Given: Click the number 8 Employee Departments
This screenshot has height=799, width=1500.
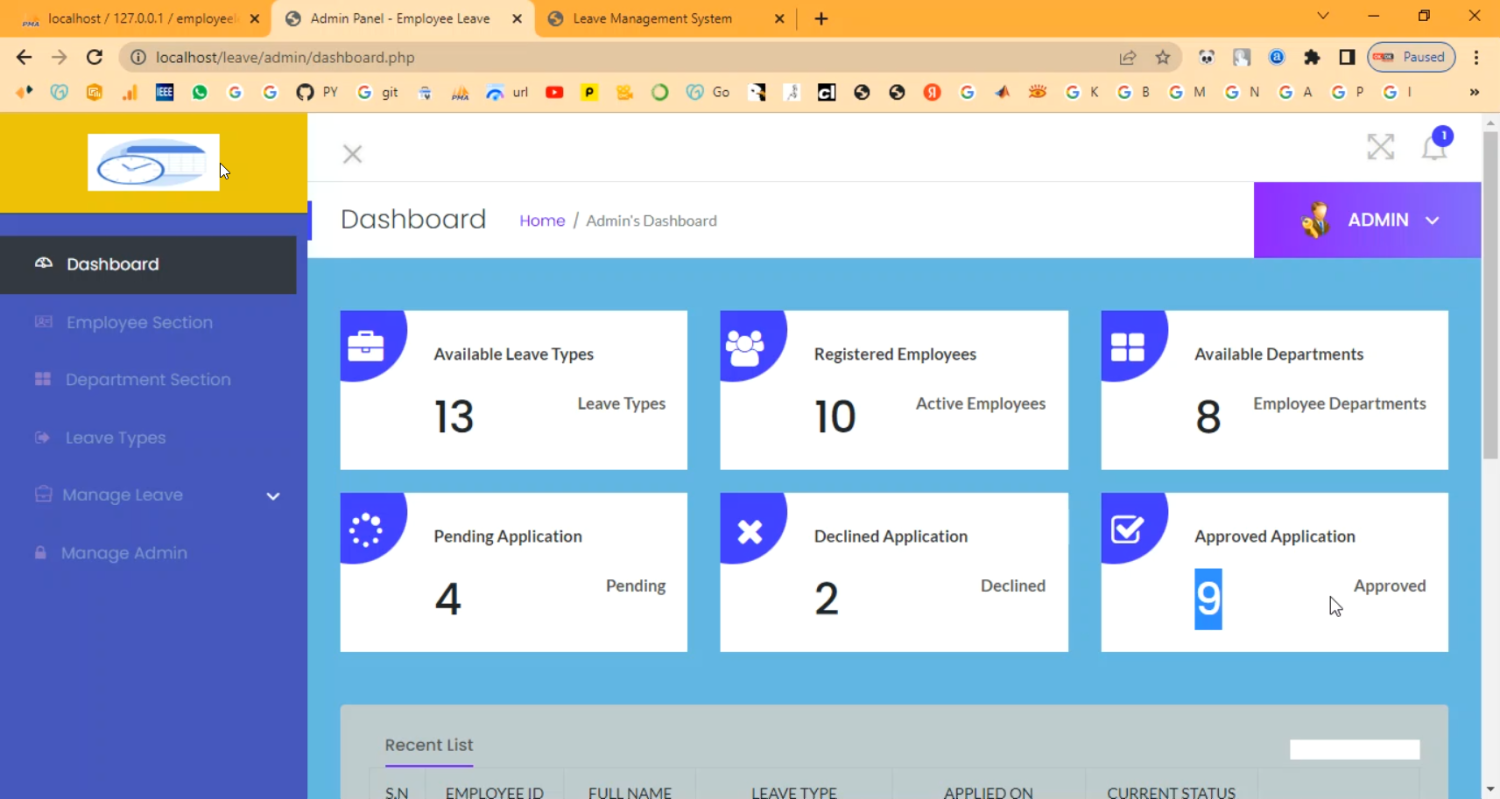Looking at the screenshot, I should [x=1208, y=416].
